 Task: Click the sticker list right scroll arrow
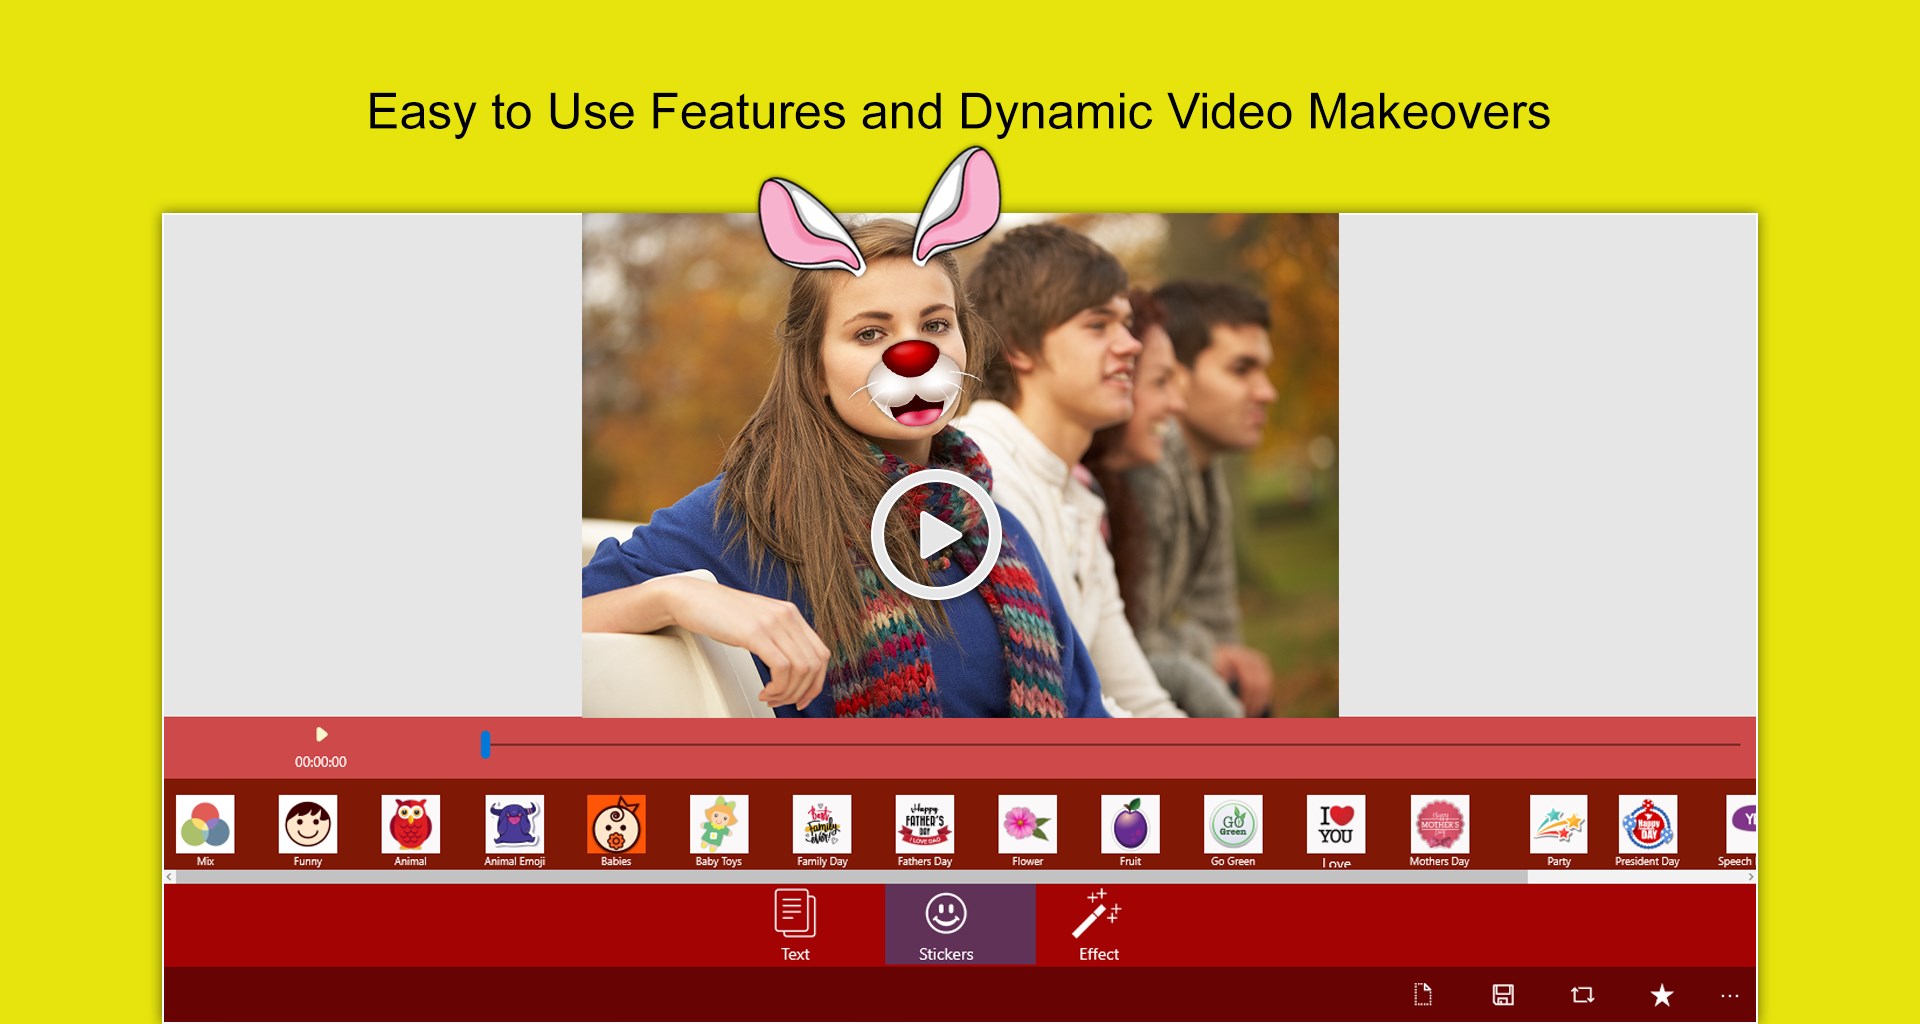[x=1750, y=877]
